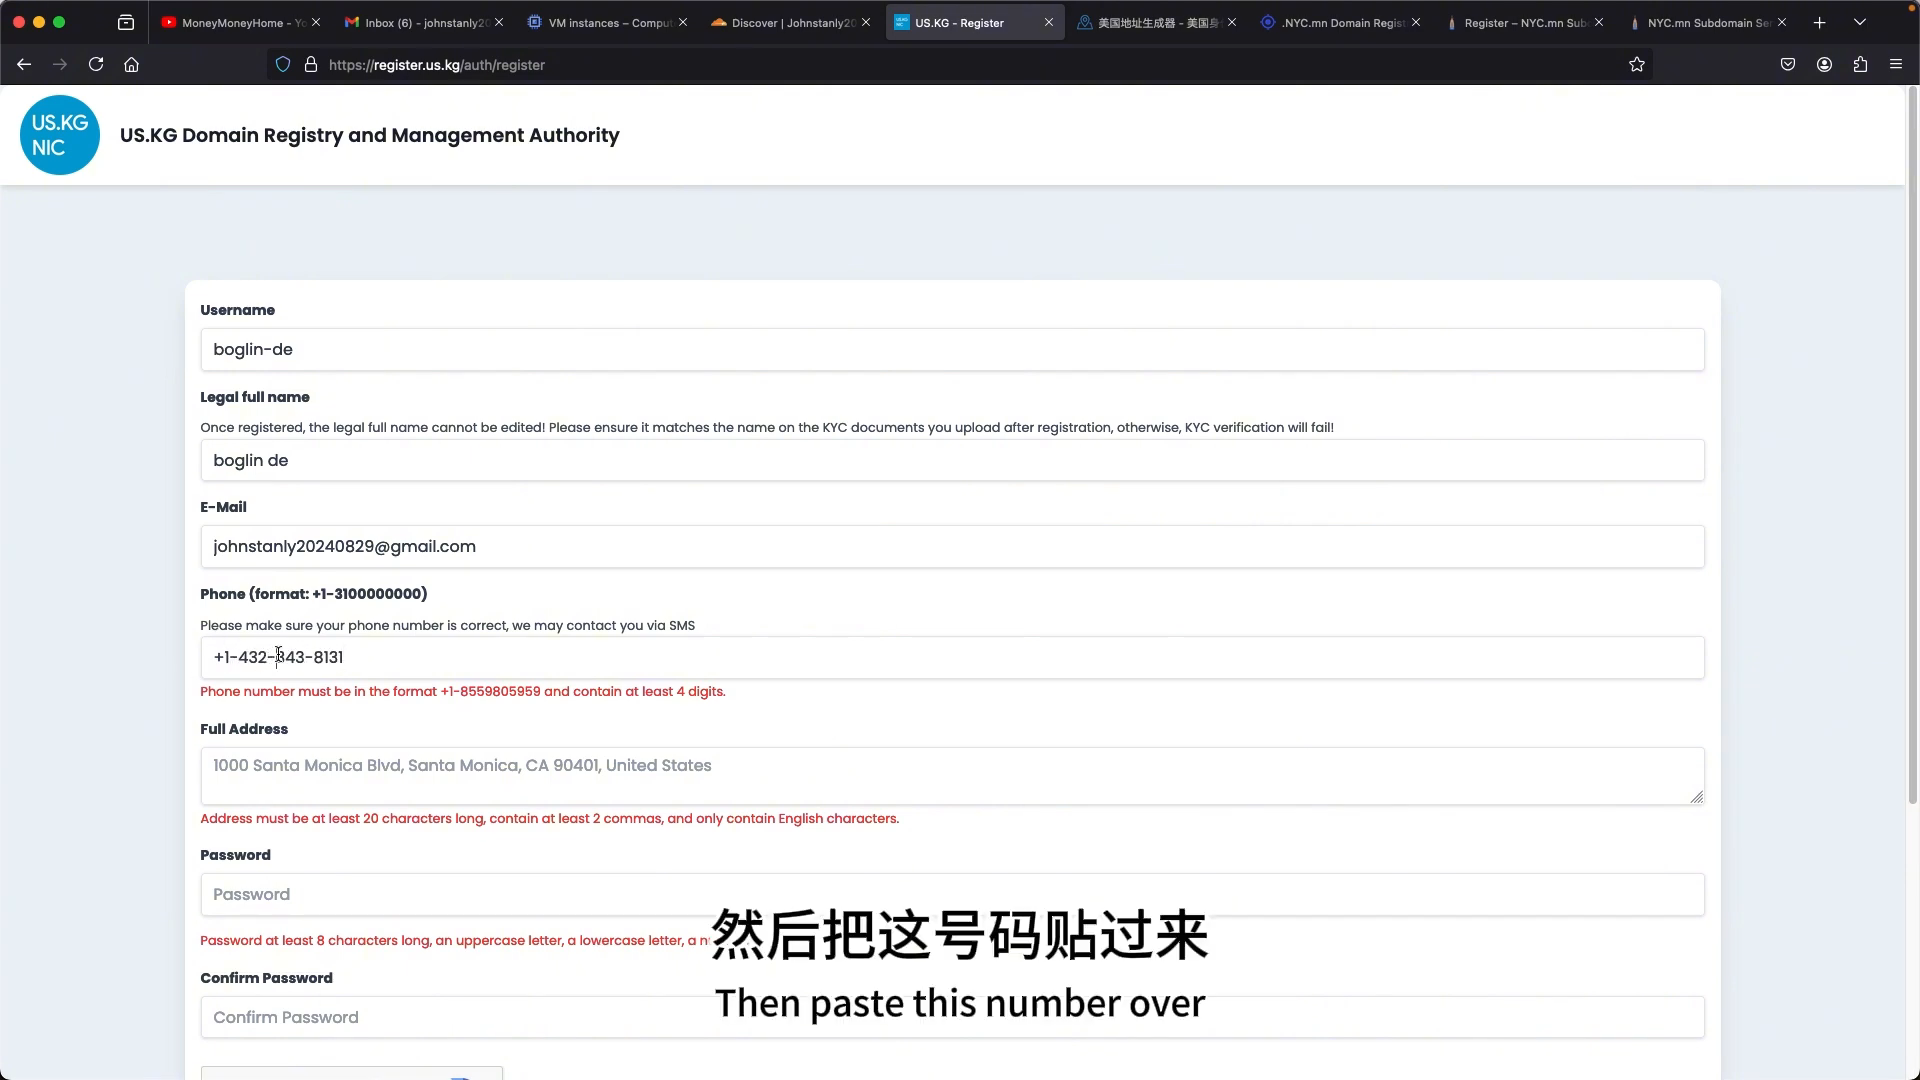This screenshot has width=1920, height=1080.
Task: Open a new tab with plus
Action: [x=1820, y=22]
